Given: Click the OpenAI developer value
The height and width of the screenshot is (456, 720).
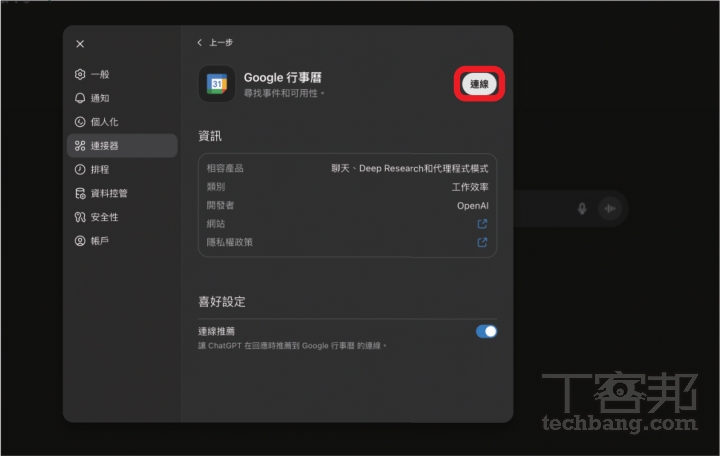Looking at the screenshot, I should click(472, 206).
